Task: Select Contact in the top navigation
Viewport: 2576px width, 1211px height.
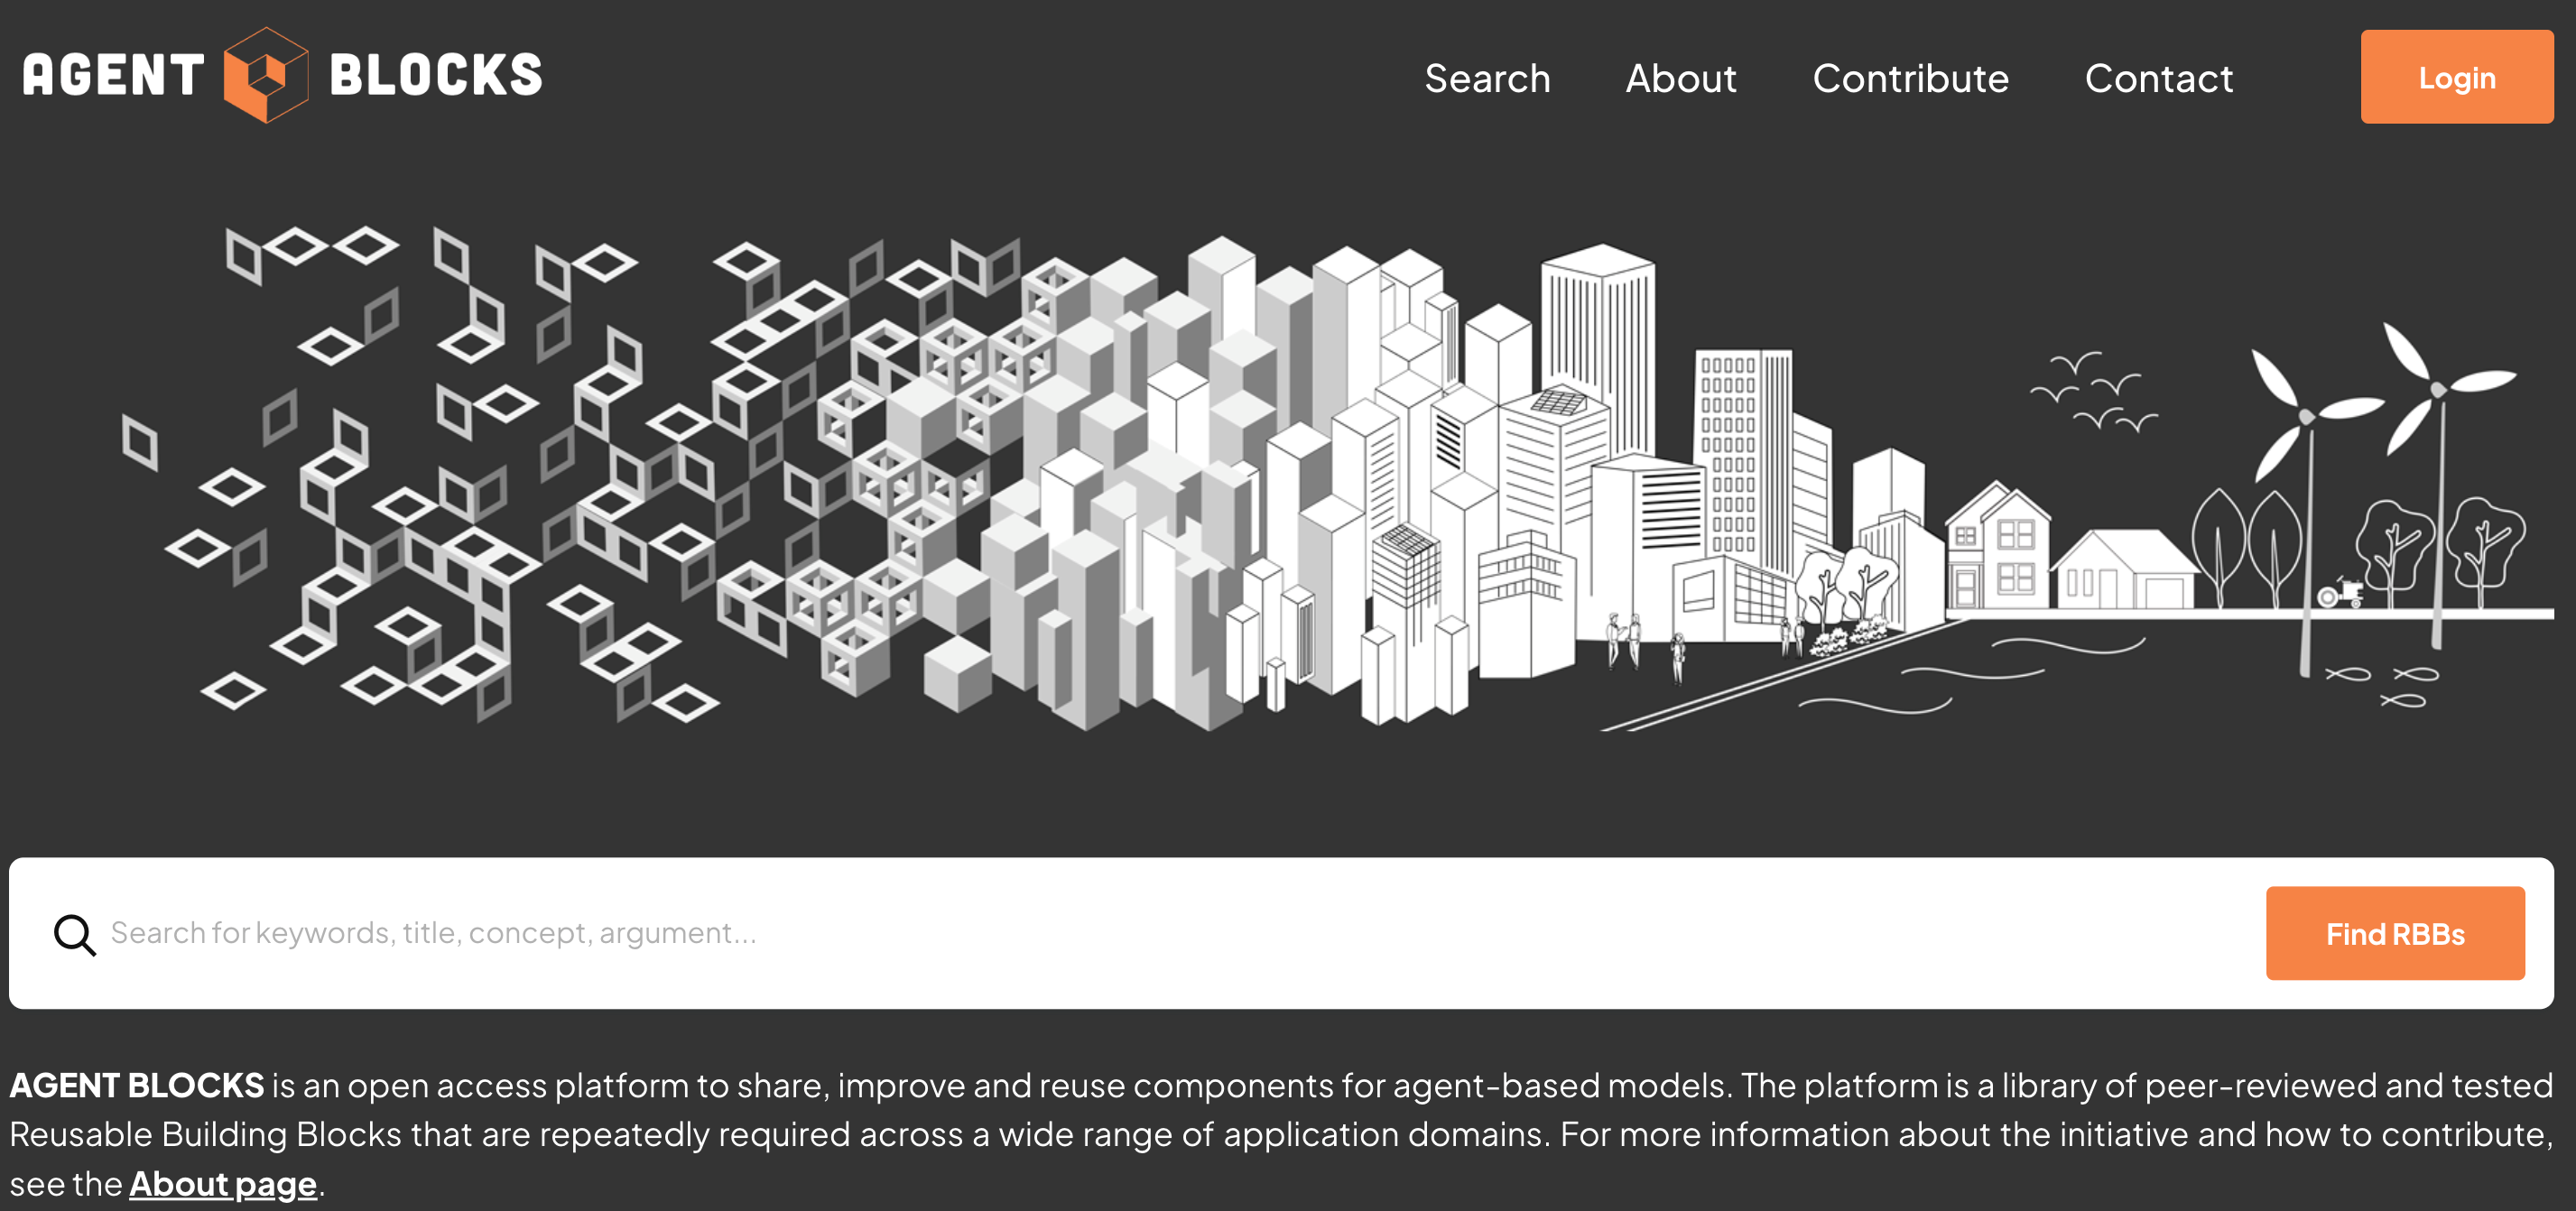Action: tap(2158, 78)
